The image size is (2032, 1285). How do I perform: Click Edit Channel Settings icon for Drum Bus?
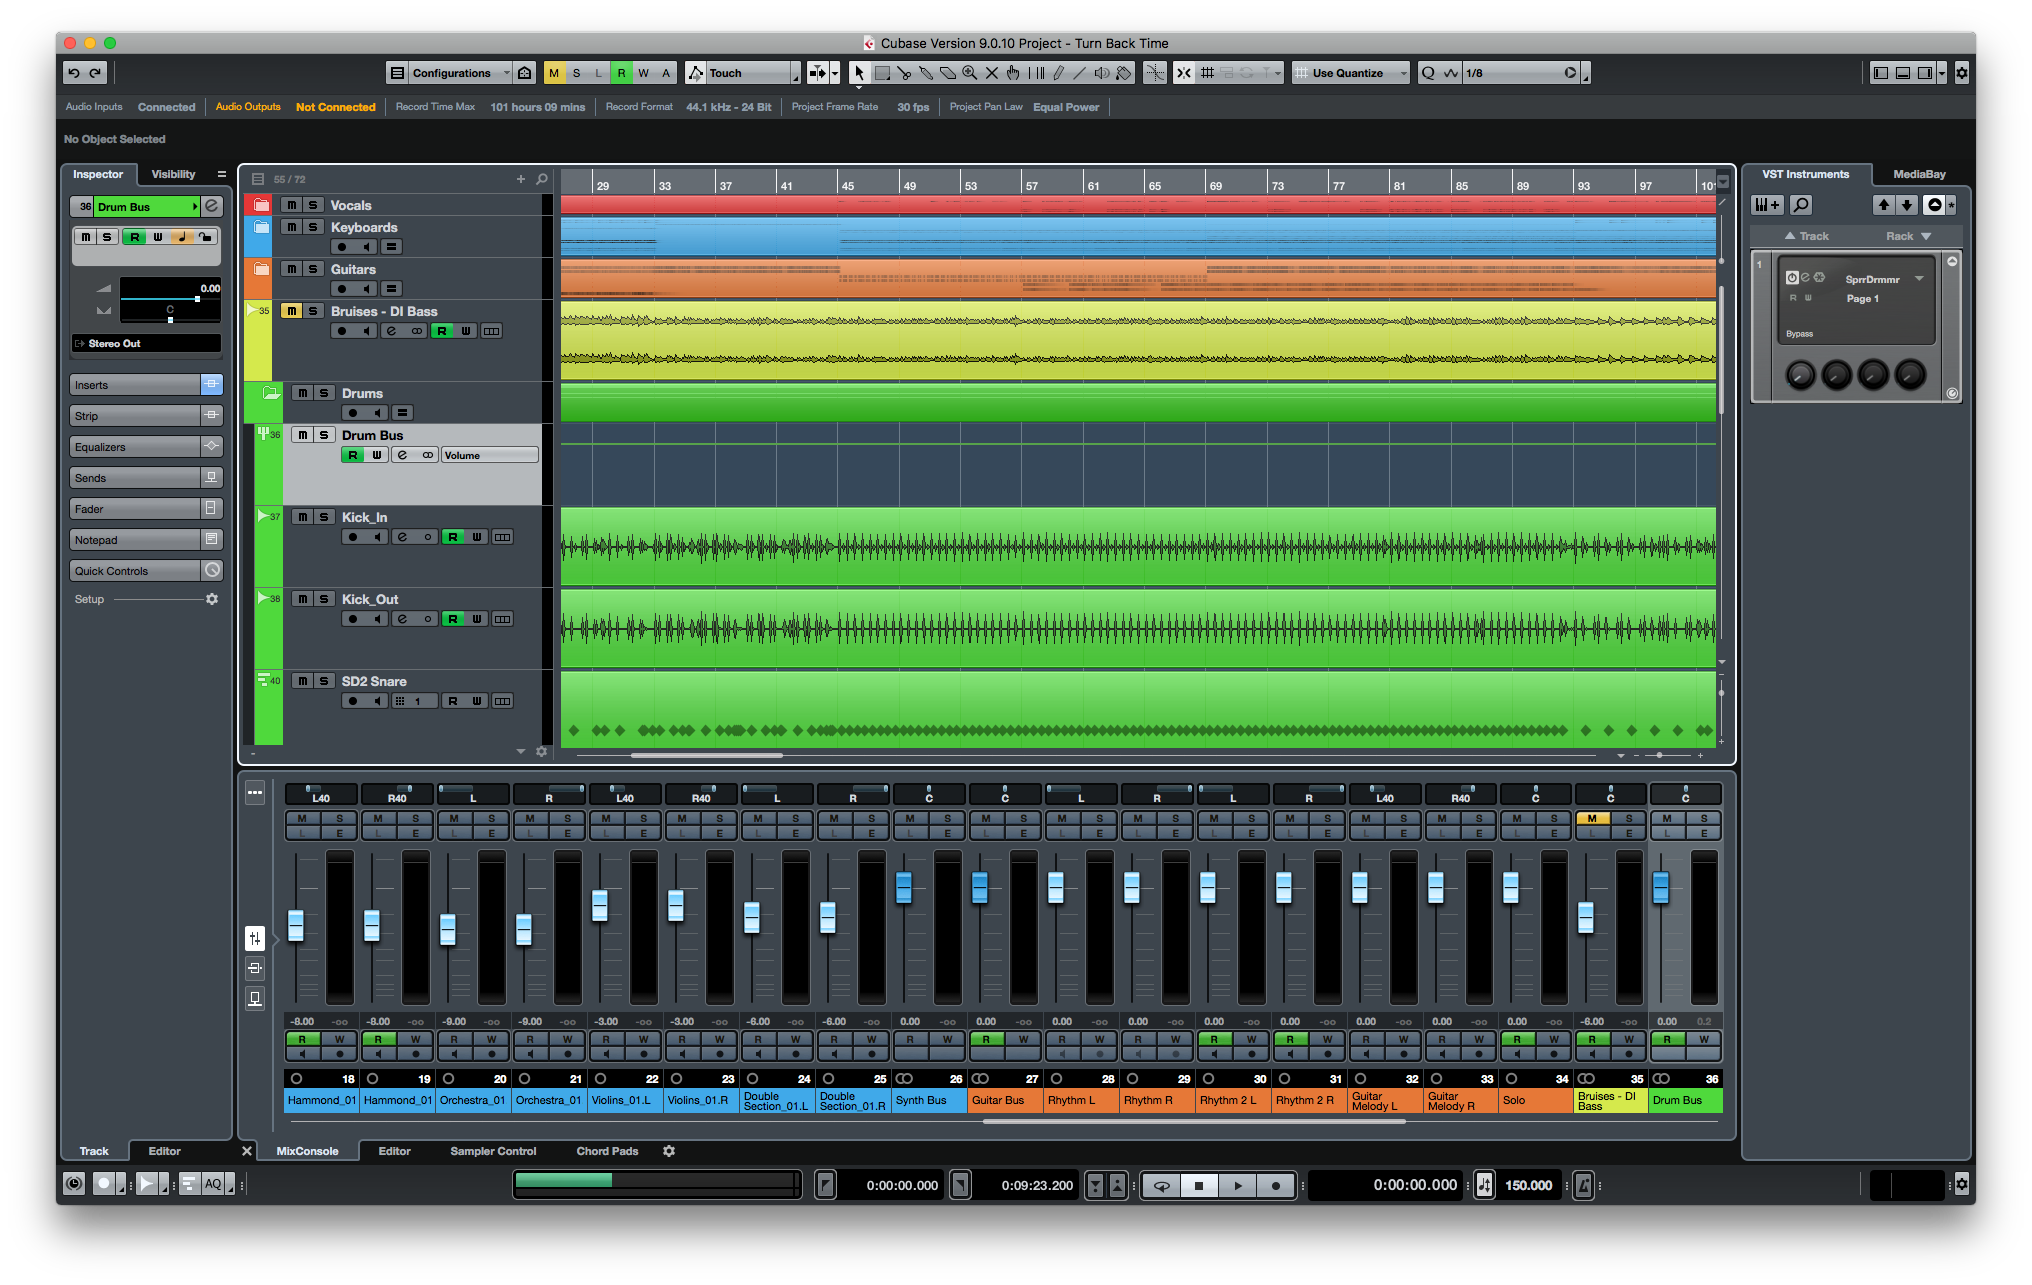212,206
